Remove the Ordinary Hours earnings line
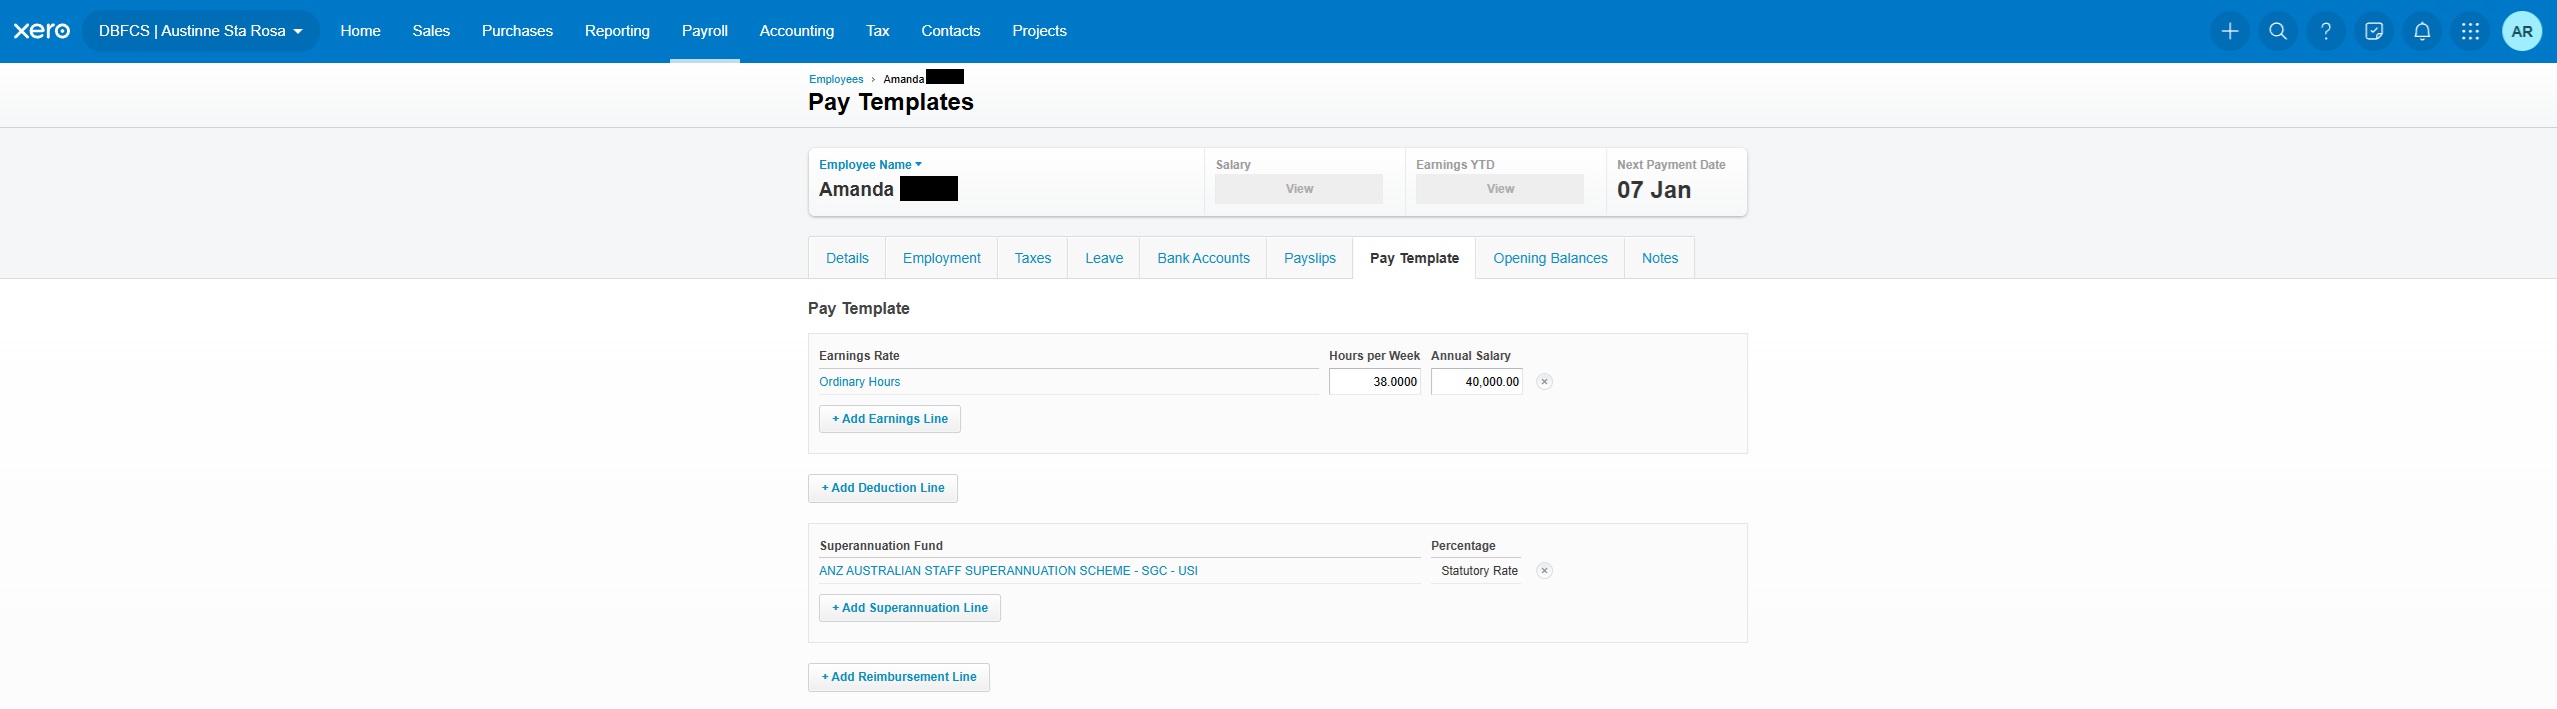Viewport: 2557px width, 709px height. pyautogui.click(x=1544, y=382)
